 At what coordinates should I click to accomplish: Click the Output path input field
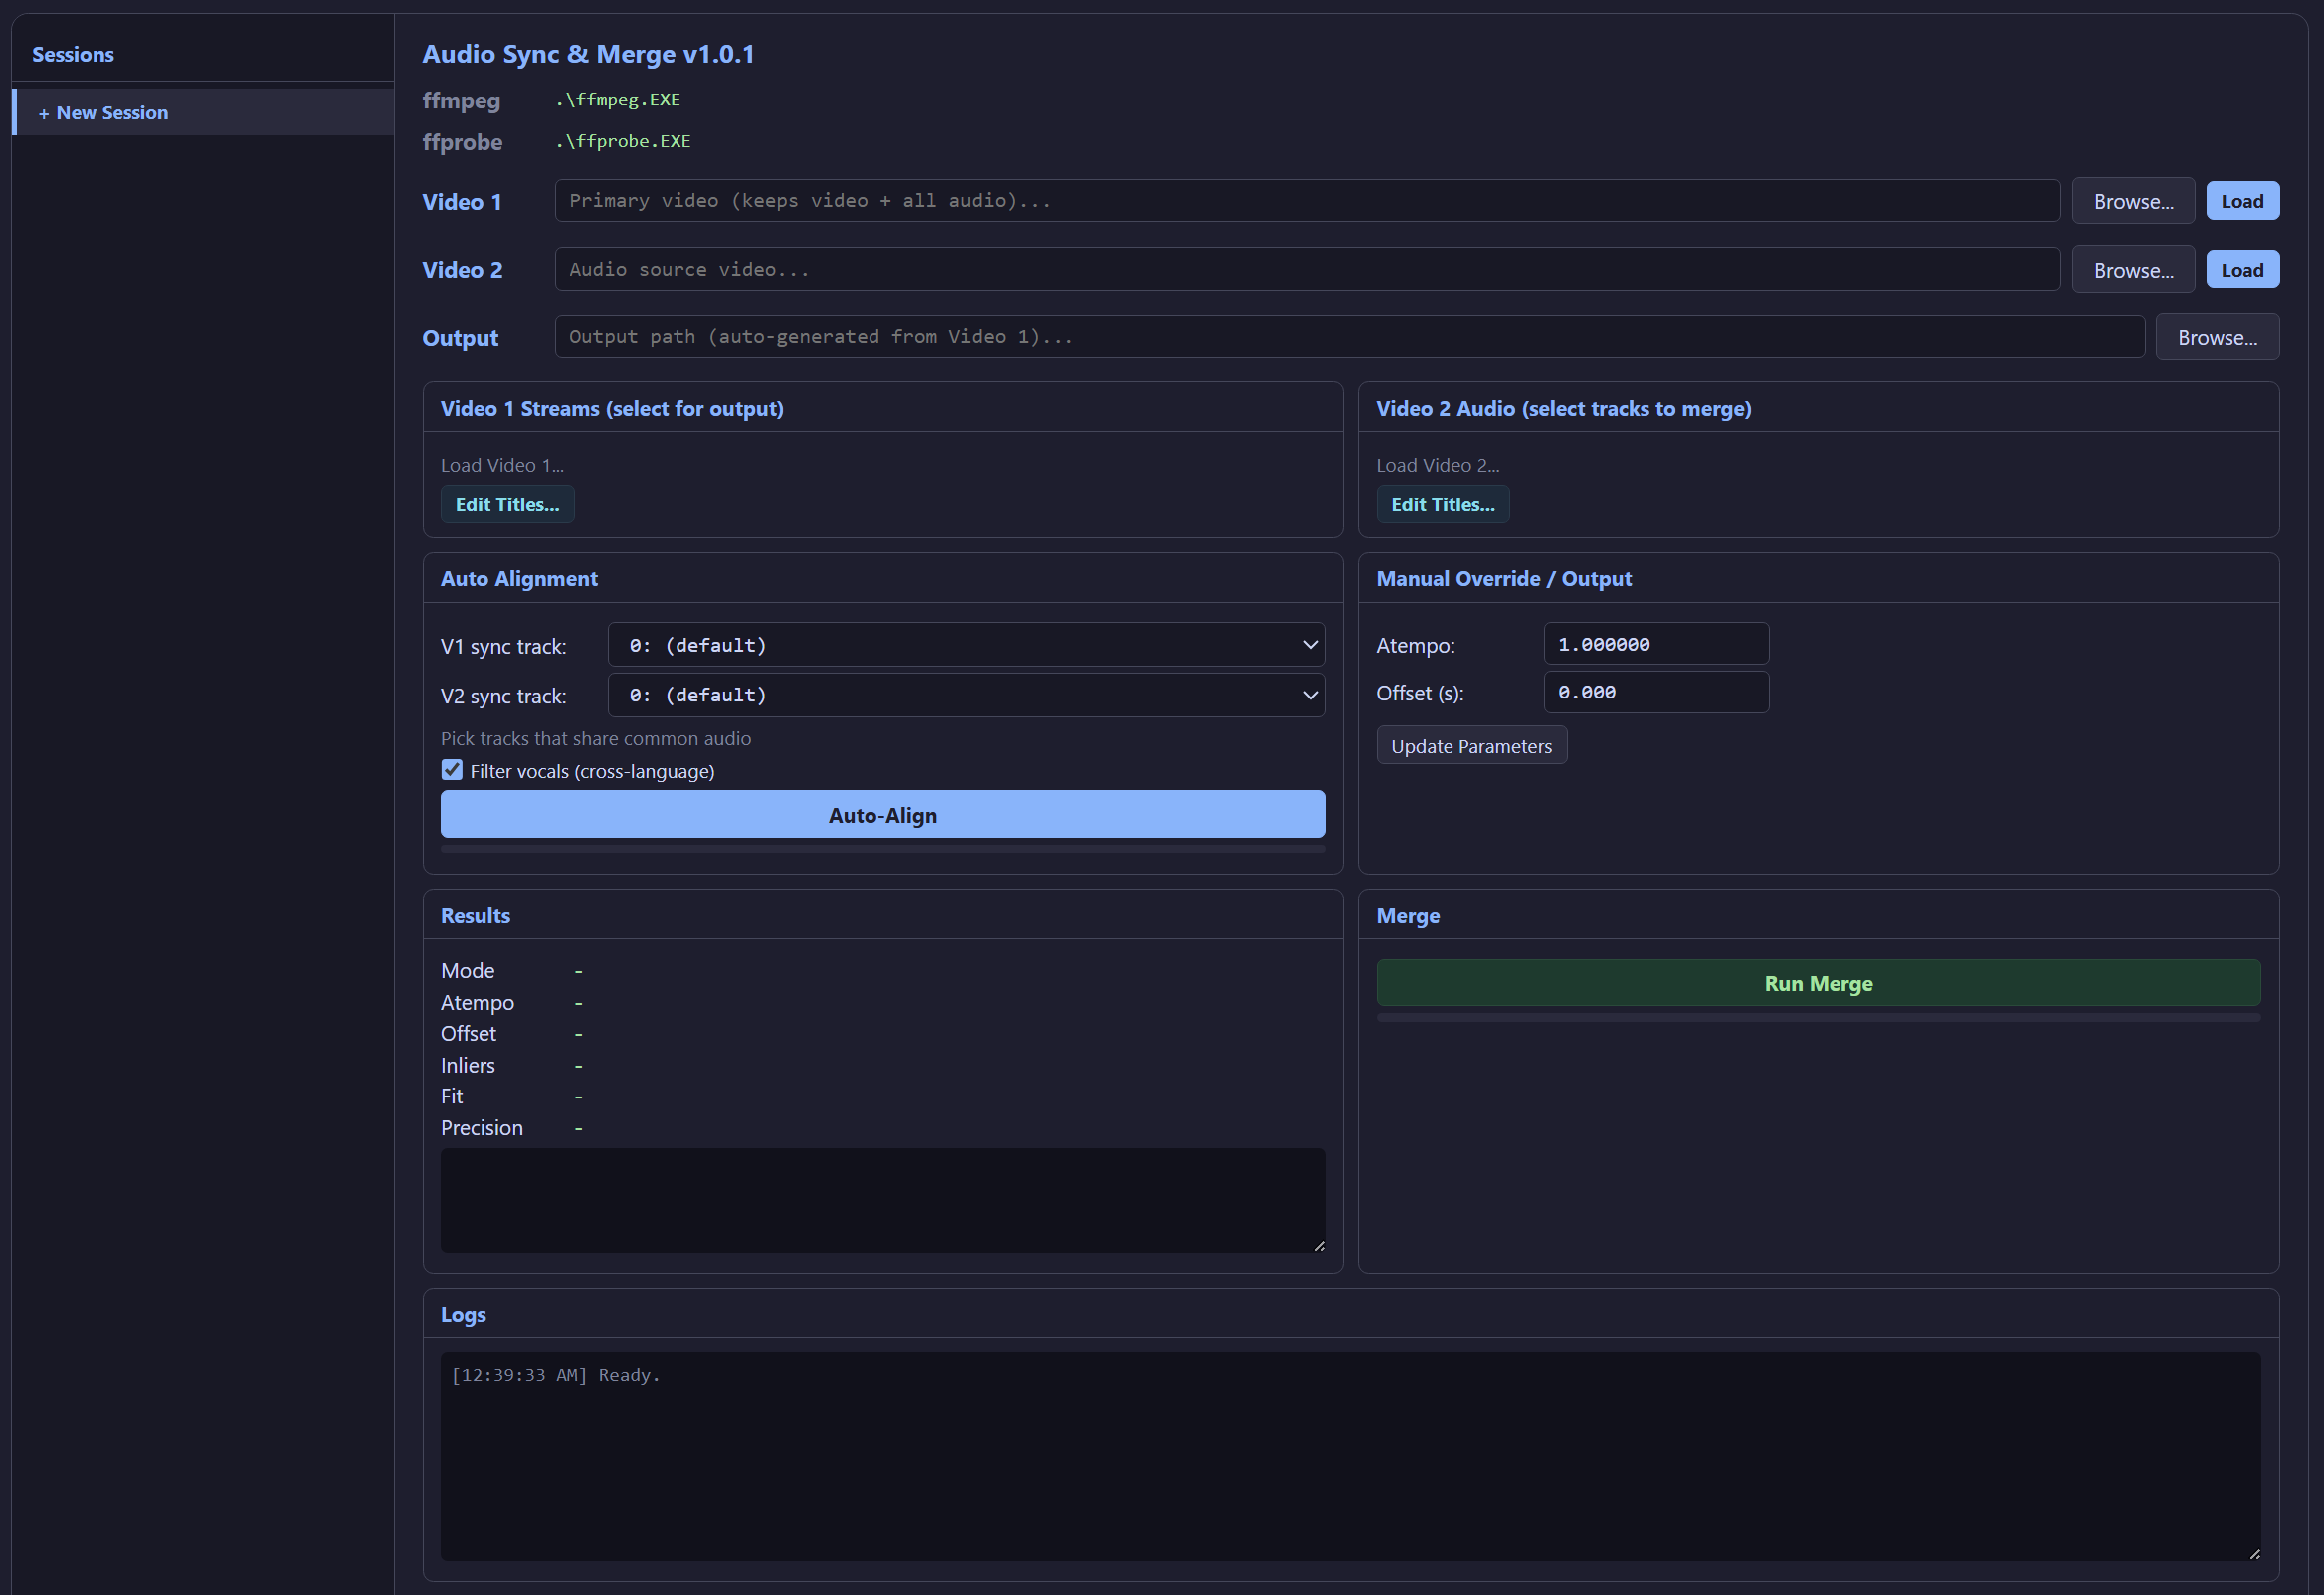point(1348,337)
